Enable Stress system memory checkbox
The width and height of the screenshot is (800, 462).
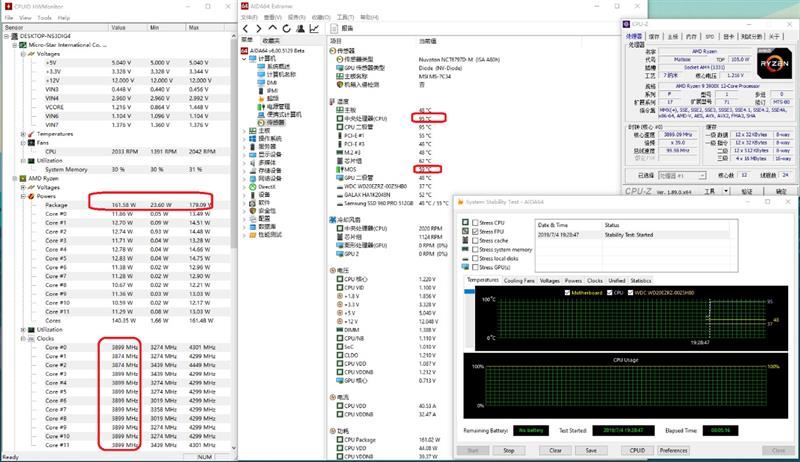point(476,249)
